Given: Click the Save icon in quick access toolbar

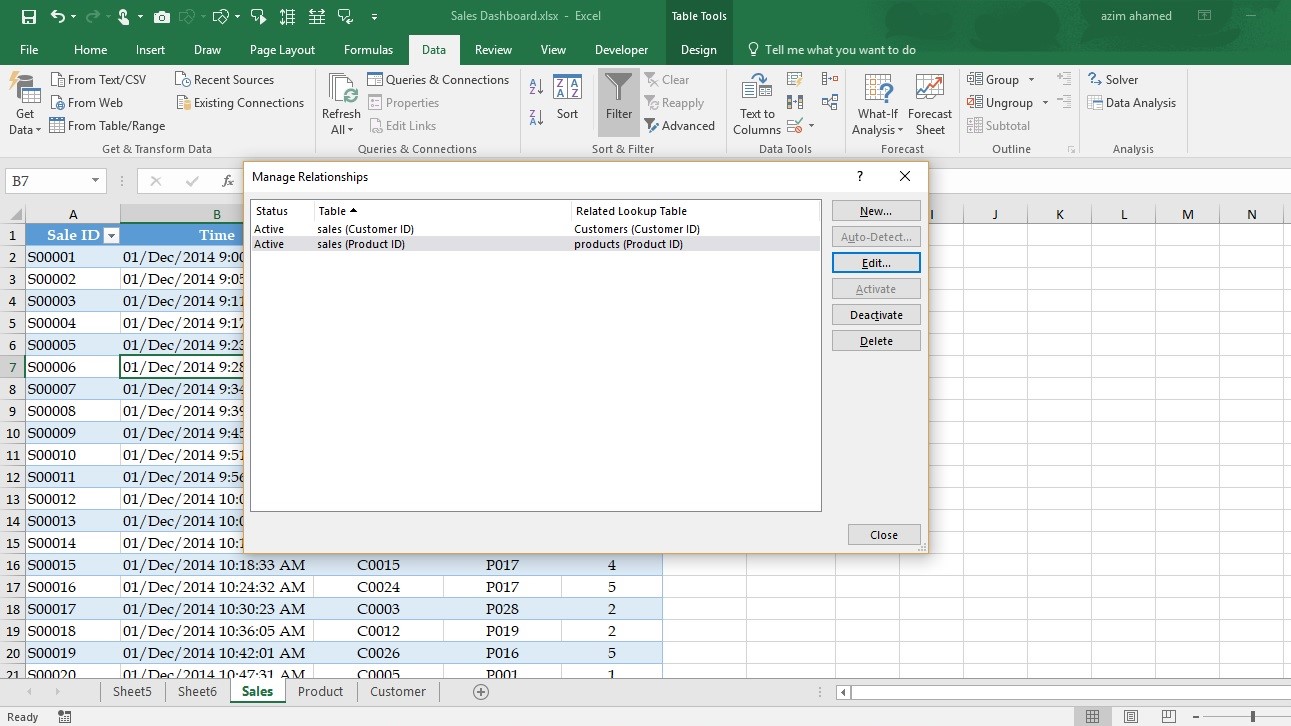Looking at the screenshot, I should point(28,17).
